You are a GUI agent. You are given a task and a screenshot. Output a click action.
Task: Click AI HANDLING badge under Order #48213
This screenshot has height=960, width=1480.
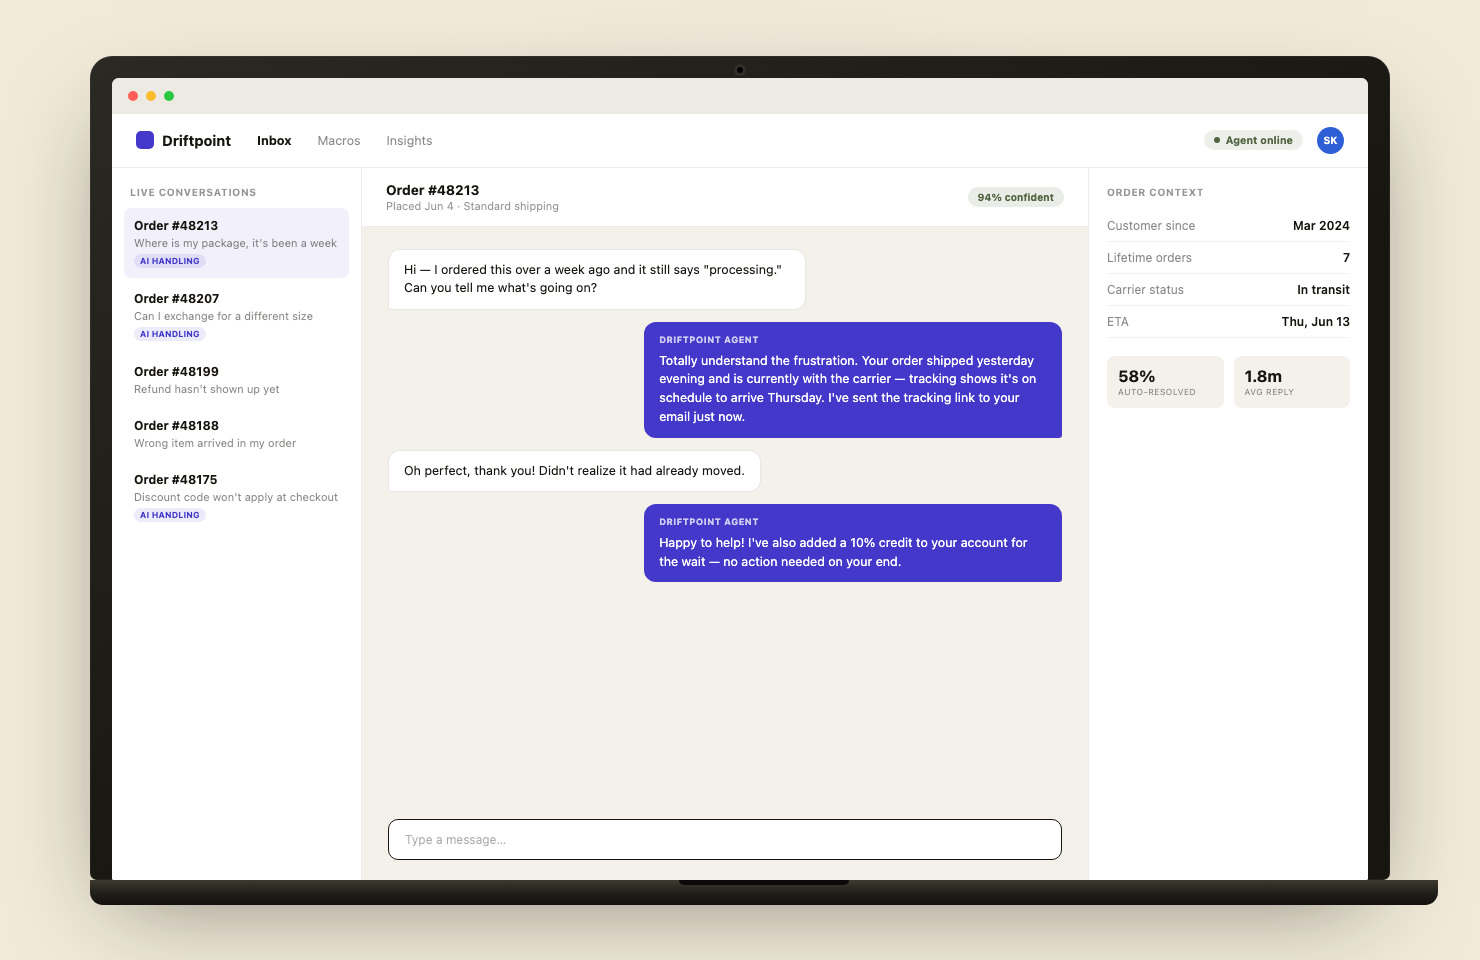pos(170,261)
